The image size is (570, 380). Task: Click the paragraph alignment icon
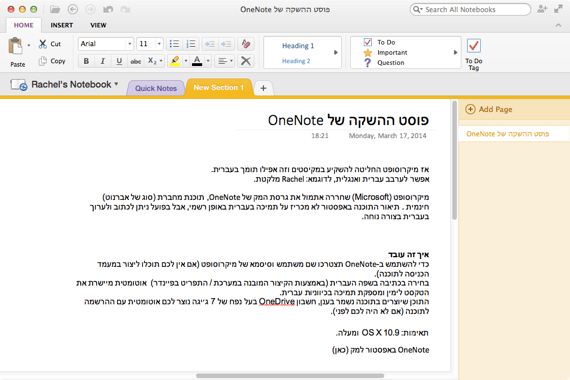tap(222, 61)
